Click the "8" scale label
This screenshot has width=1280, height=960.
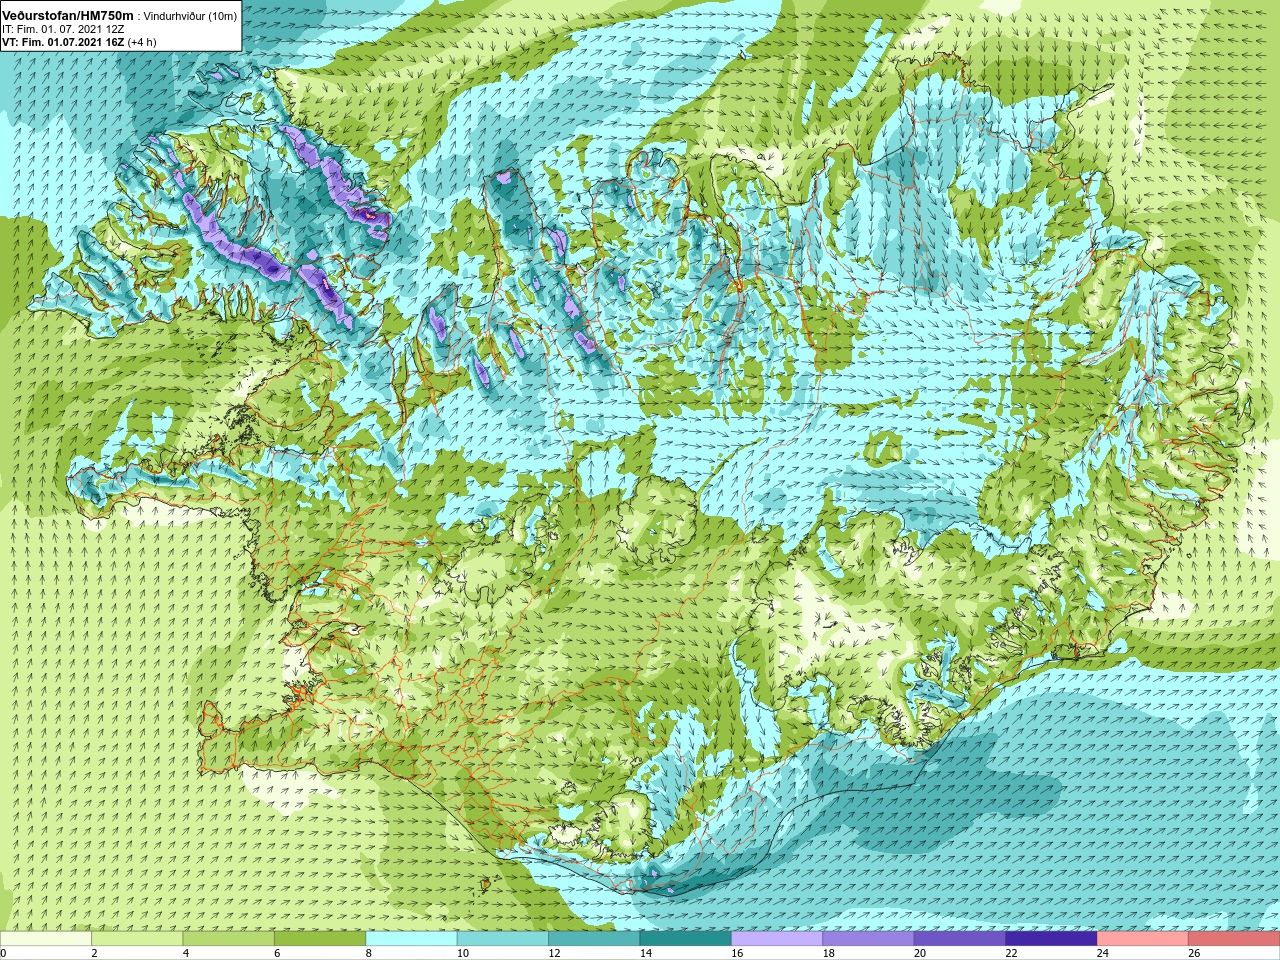click(x=368, y=953)
